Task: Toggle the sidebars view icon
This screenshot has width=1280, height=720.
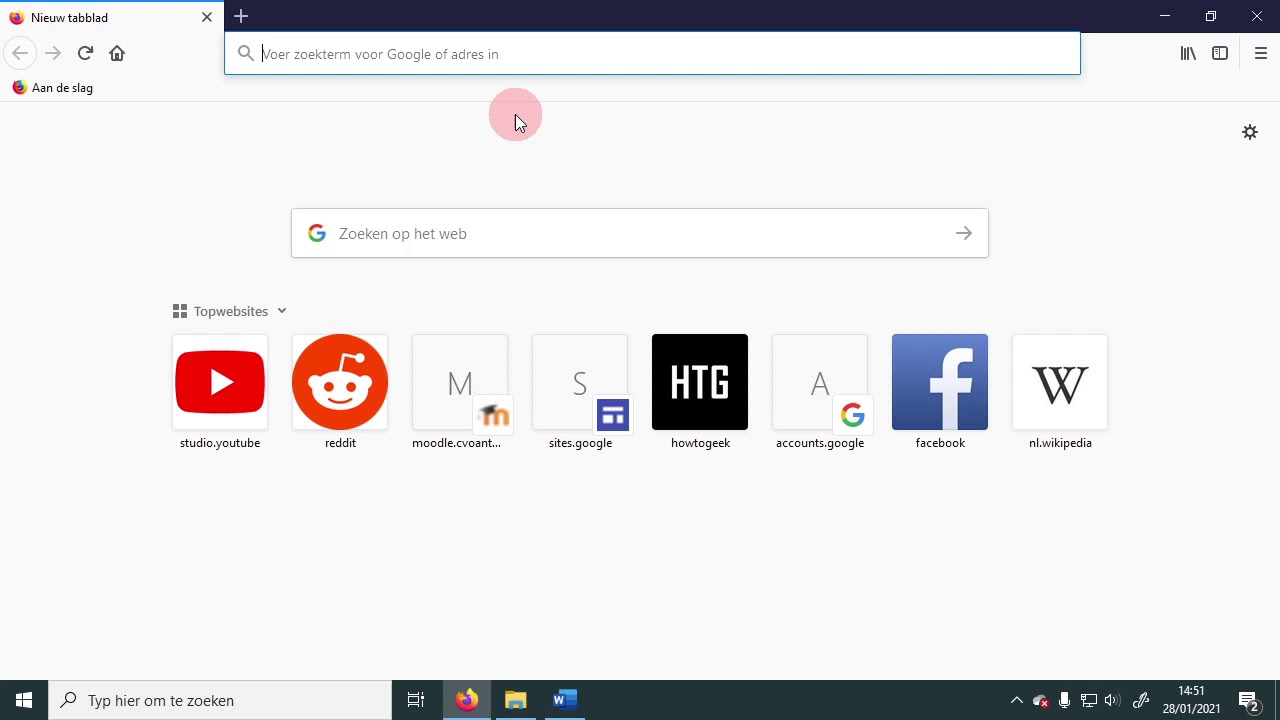Action: point(1220,53)
